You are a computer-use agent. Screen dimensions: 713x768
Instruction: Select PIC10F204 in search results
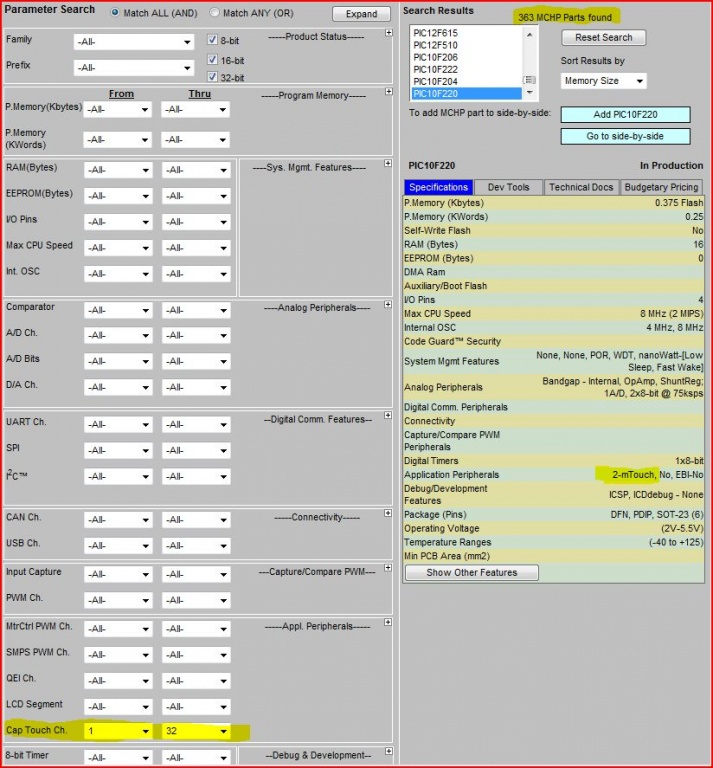466,81
